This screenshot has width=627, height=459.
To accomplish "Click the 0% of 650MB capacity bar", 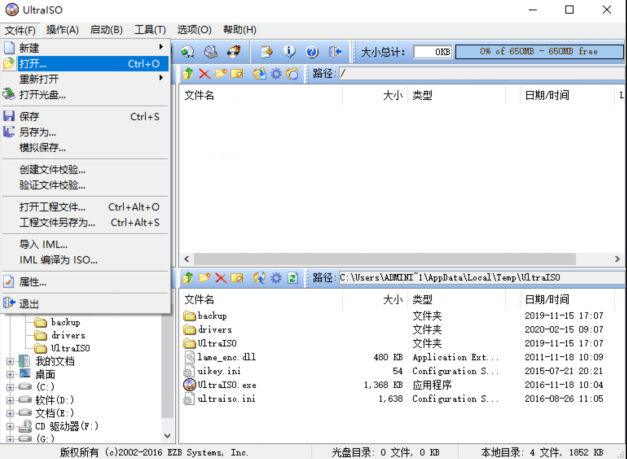I will coord(539,52).
